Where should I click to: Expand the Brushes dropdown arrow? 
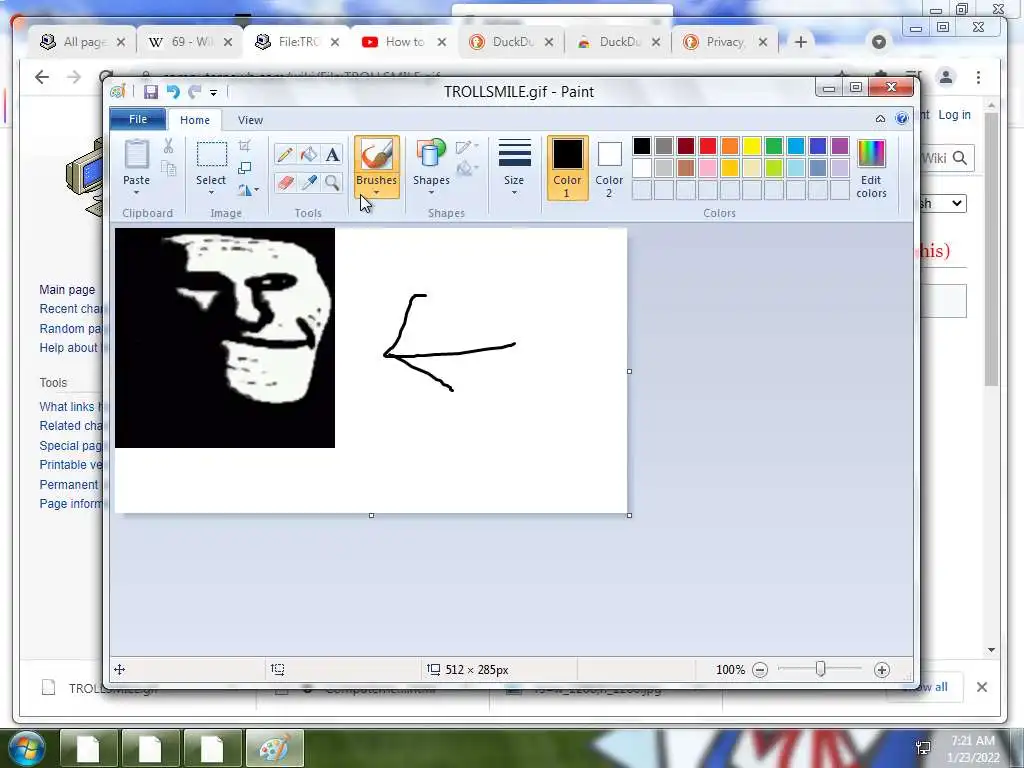point(377,193)
